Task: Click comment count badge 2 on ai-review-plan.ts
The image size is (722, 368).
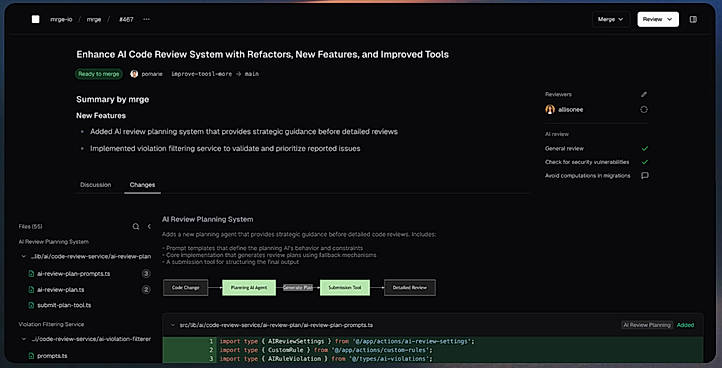Action: (146, 290)
